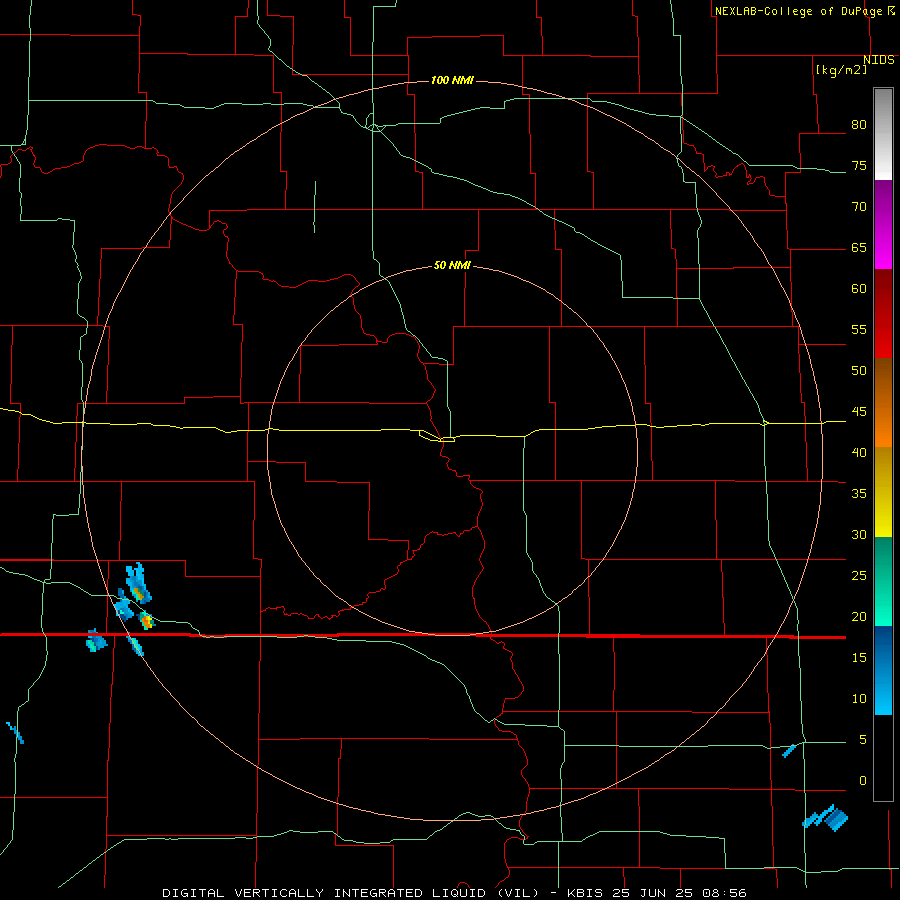Click the 60 value on the VIL scale

point(859,289)
